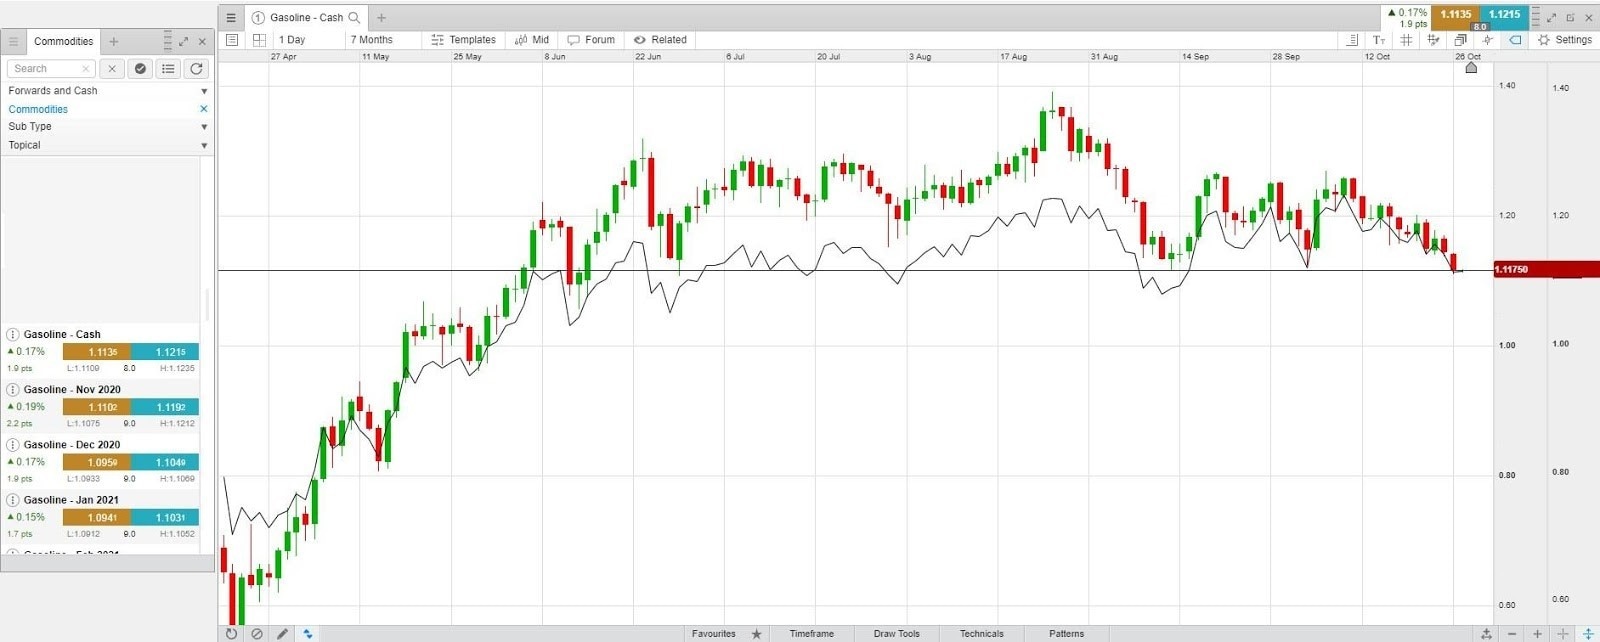1600x642 pixels.
Task: Click the blue up-down arrows icon
Action: click(x=308, y=633)
